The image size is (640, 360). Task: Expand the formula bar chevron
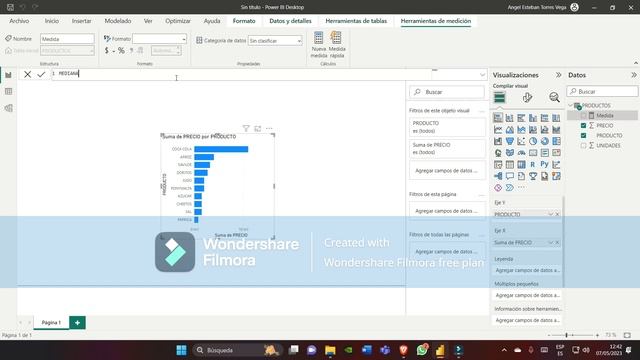[x=482, y=75]
